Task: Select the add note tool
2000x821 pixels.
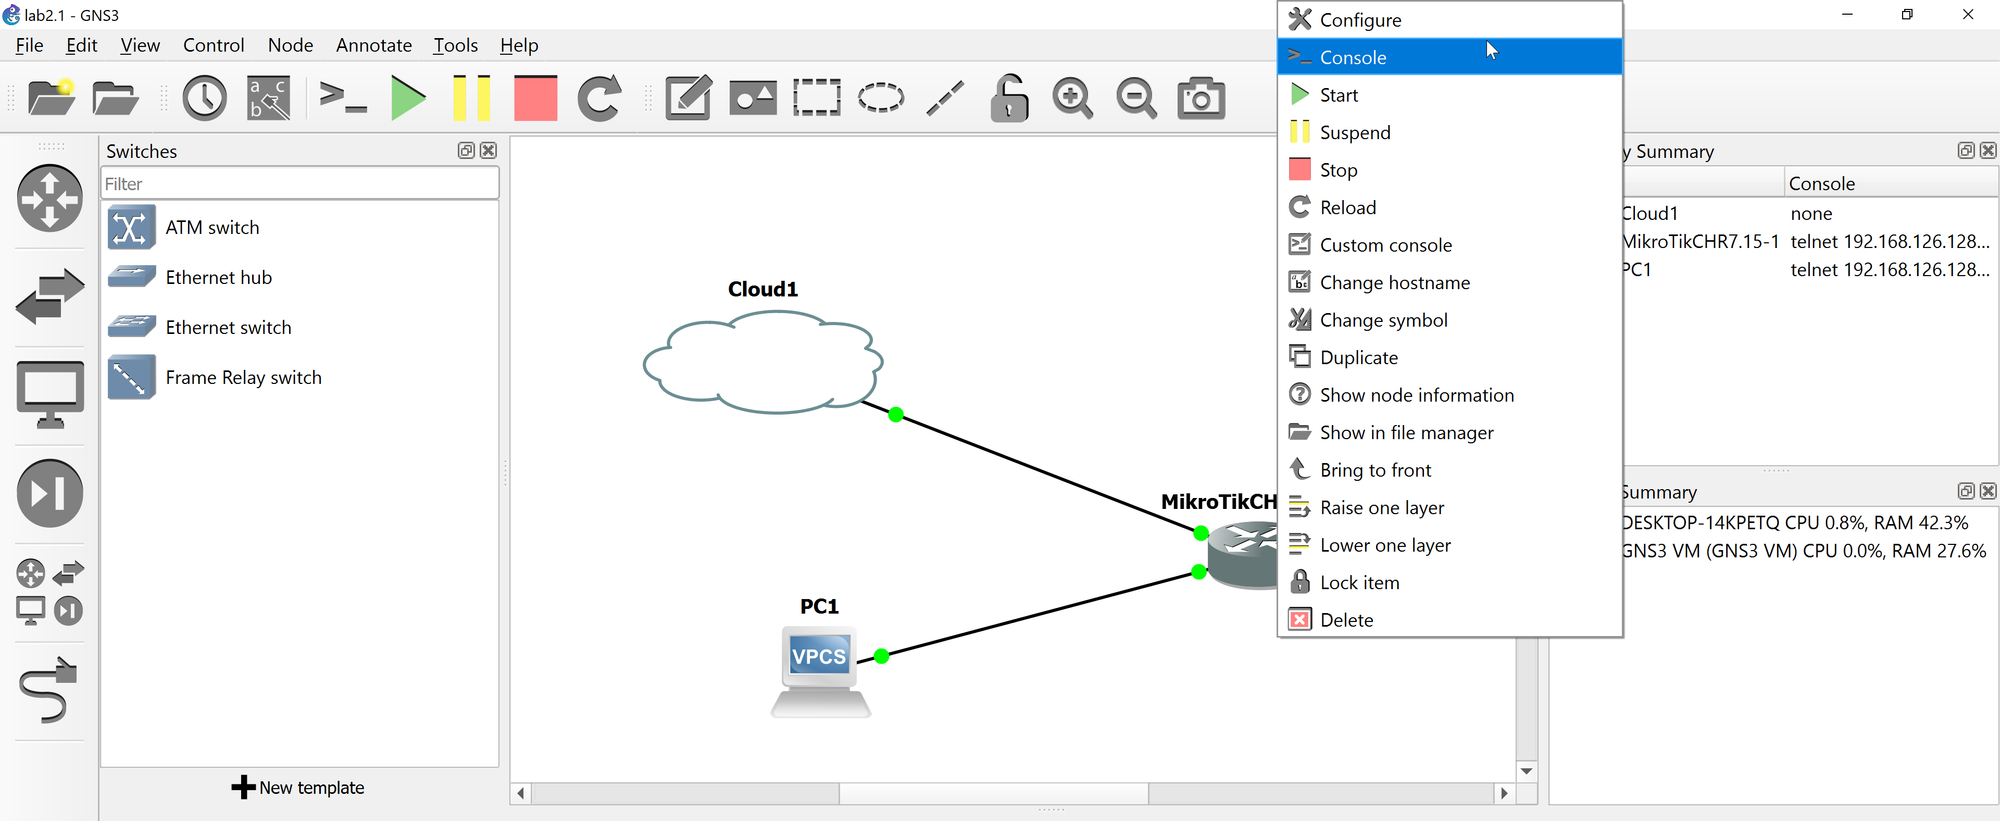Action: pos(689,98)
